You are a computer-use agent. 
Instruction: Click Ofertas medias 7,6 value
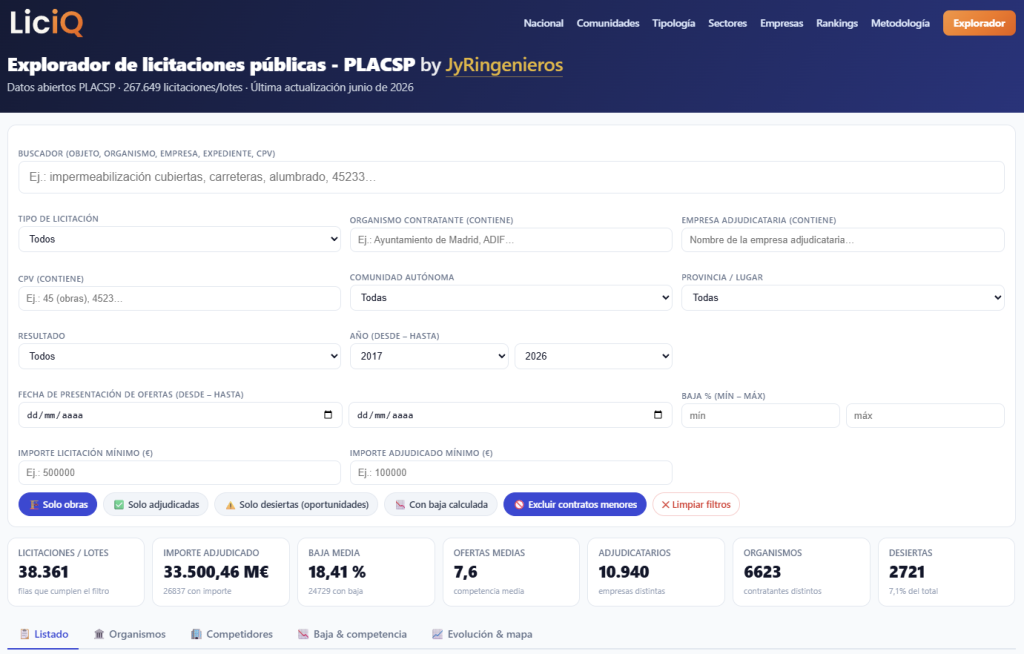[x=466, y=572]
